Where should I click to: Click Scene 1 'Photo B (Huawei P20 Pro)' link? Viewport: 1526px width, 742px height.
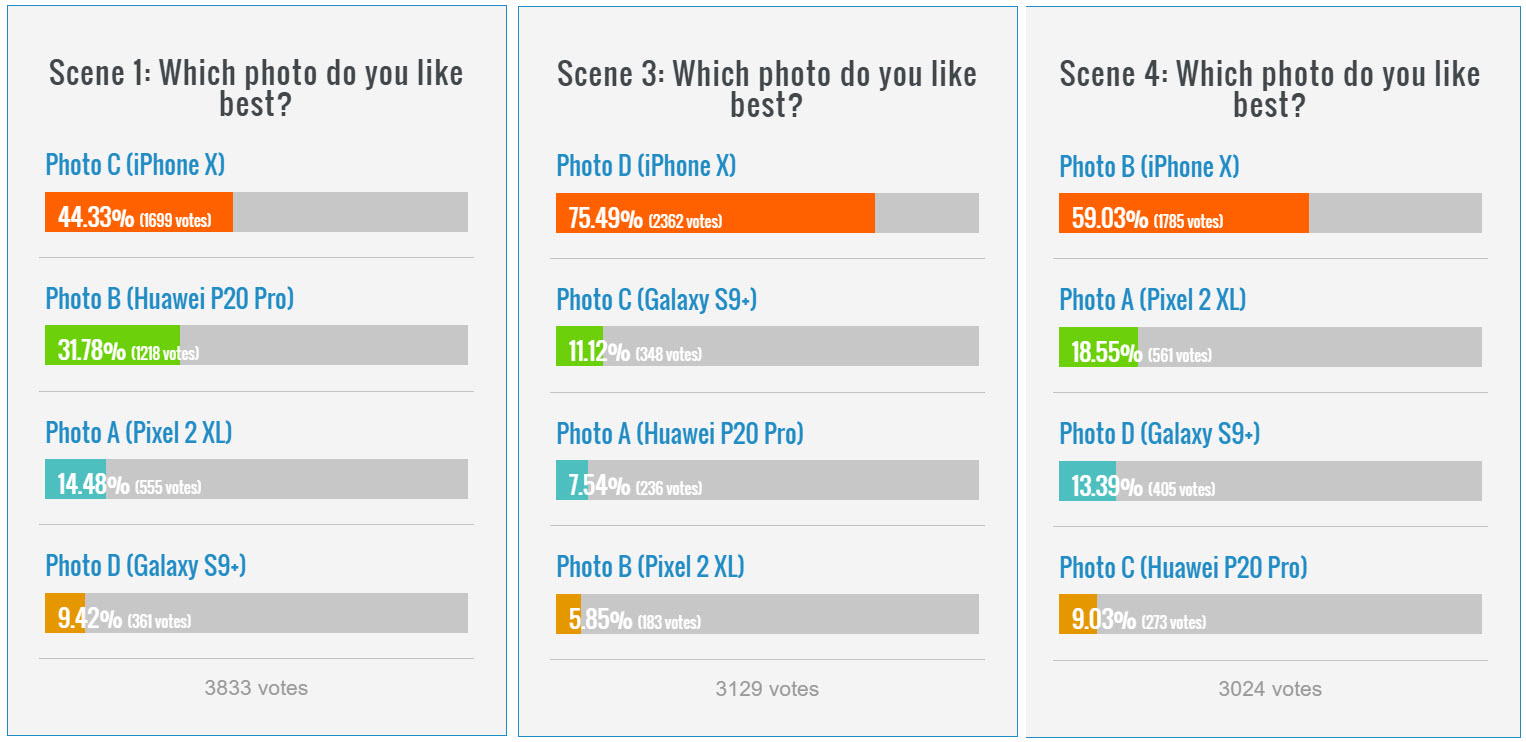170,298
